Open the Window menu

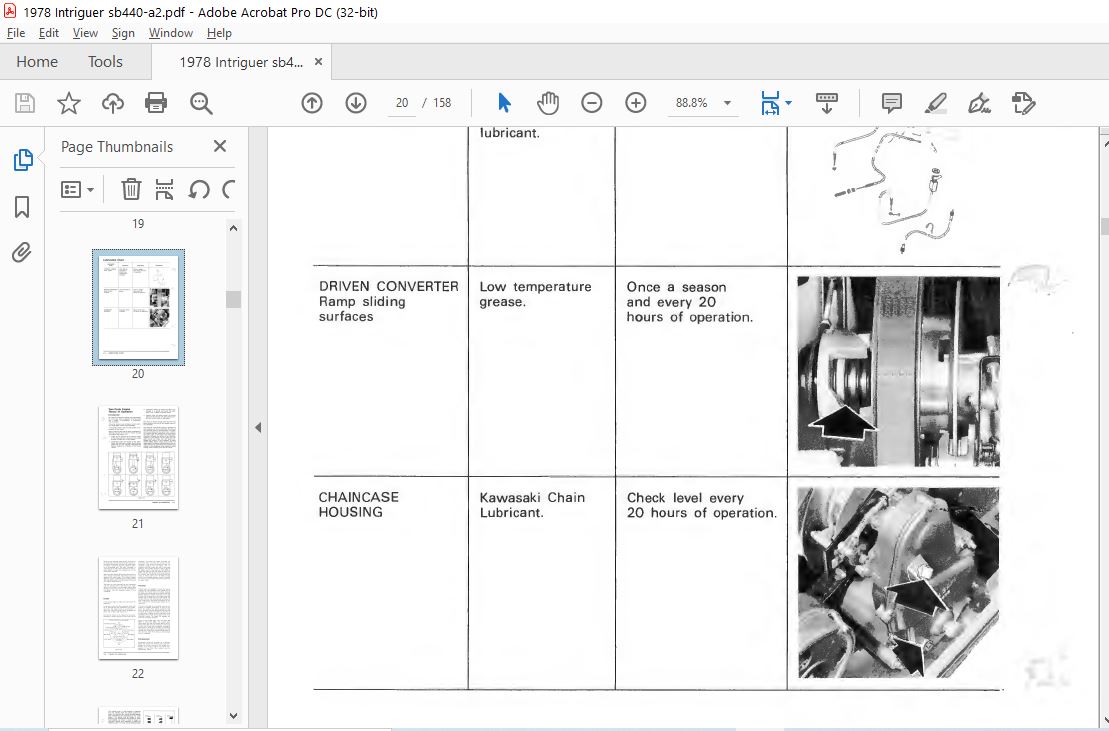coord(170,33)
